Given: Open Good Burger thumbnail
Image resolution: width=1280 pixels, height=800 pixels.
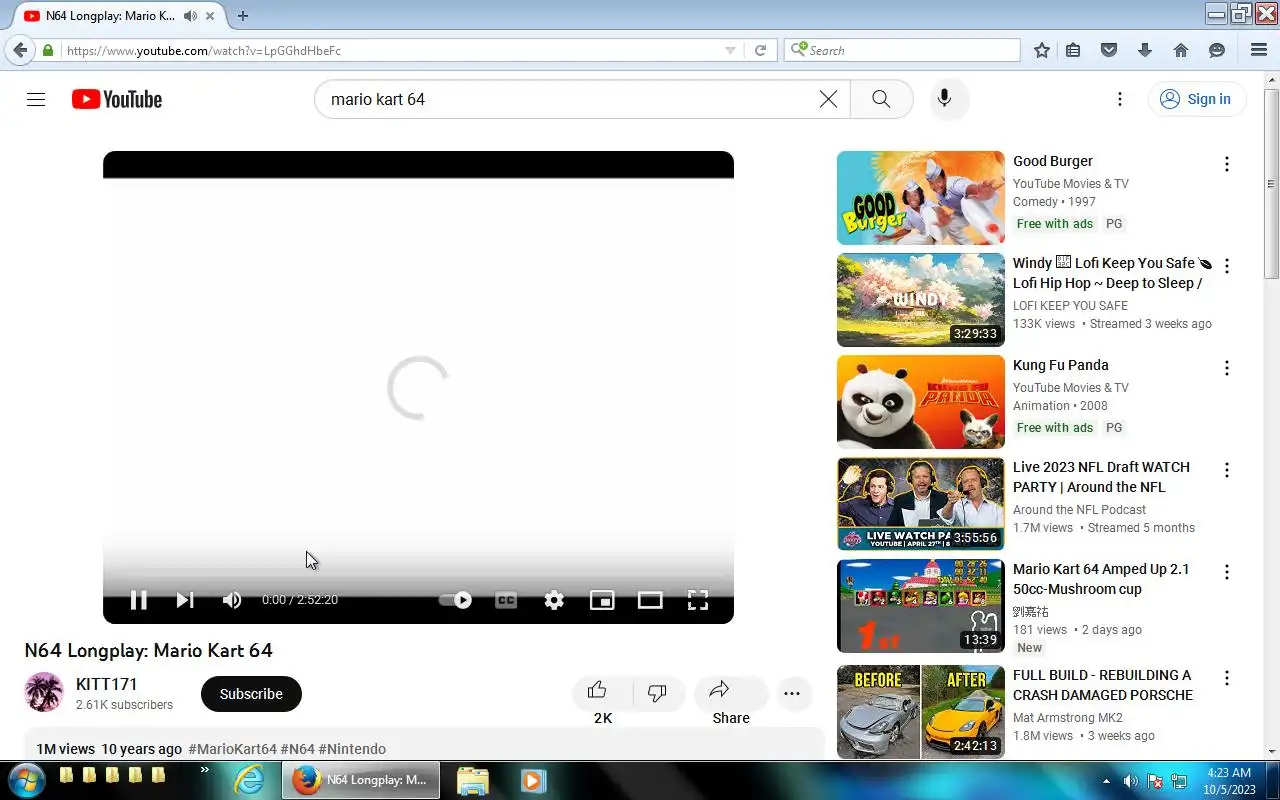Looking at the screenshot, I should tap(920, 198).
